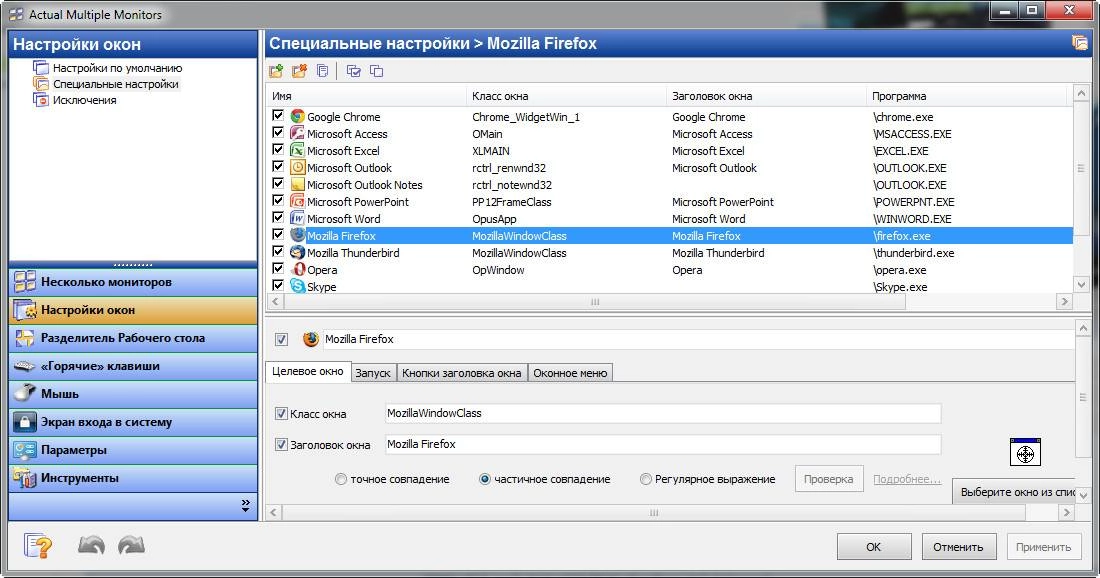Select 'Исключения' tree item
The image size is (1100, 578).
[x=84, y=100]
